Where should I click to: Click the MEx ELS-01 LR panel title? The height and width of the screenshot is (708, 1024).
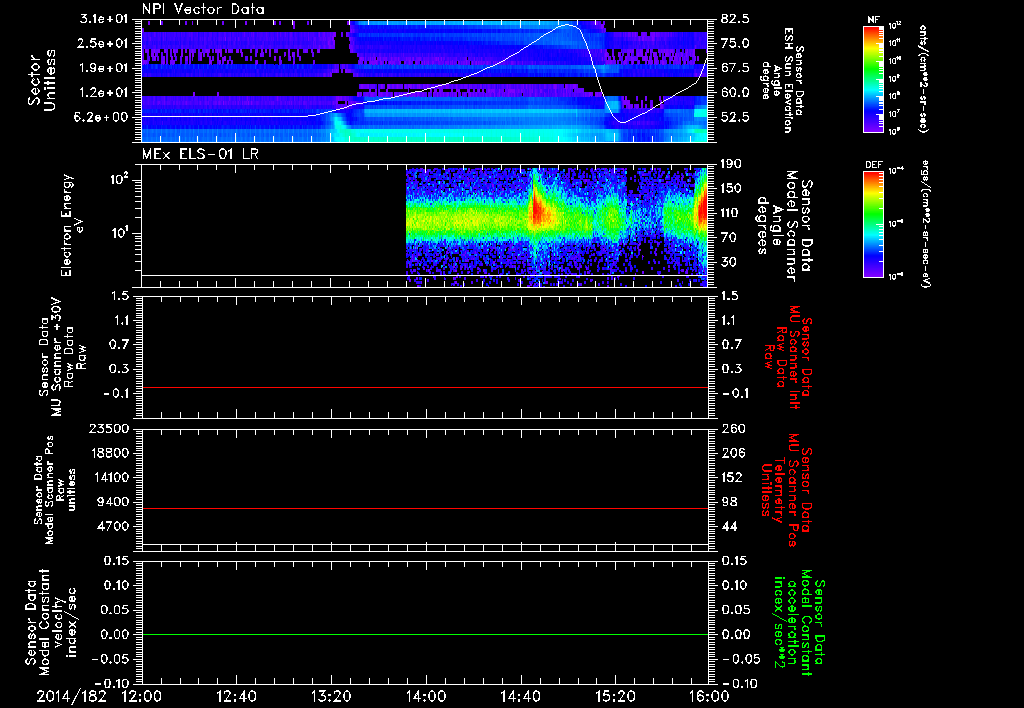pyautogui.click(x=200, y=155)
